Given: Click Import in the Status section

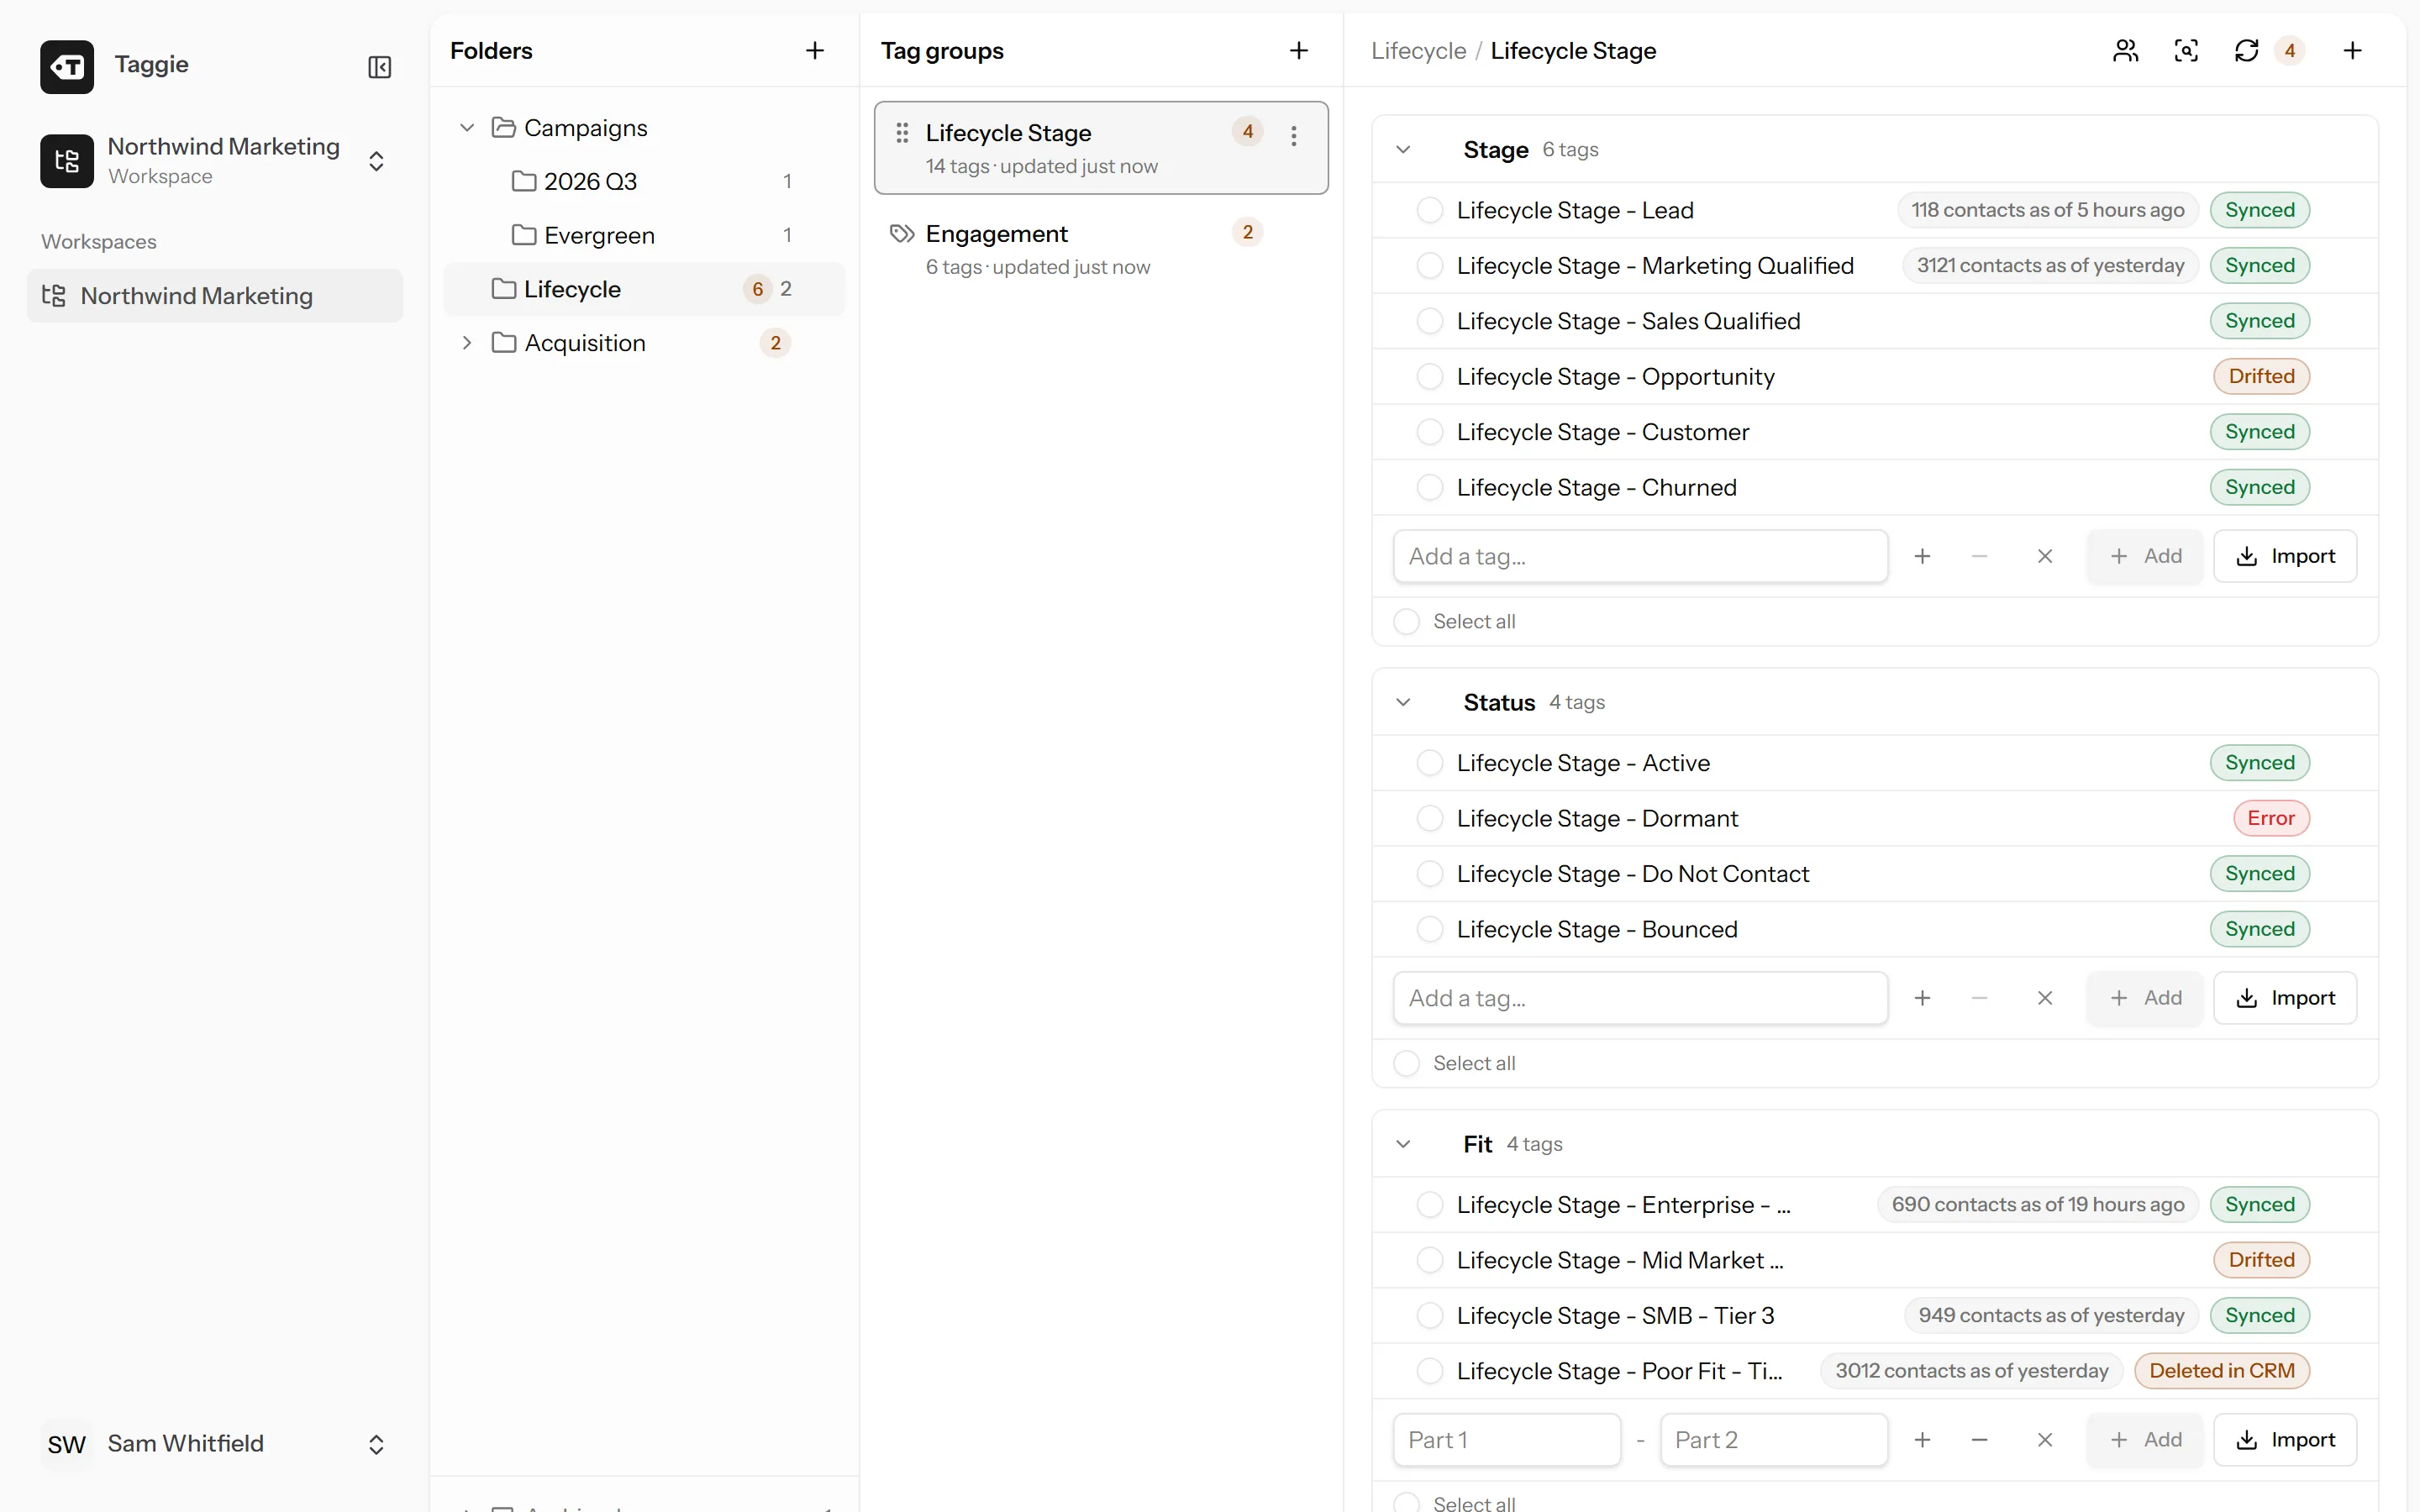Looking at the screenshot, I should (x=2285, y=998).
